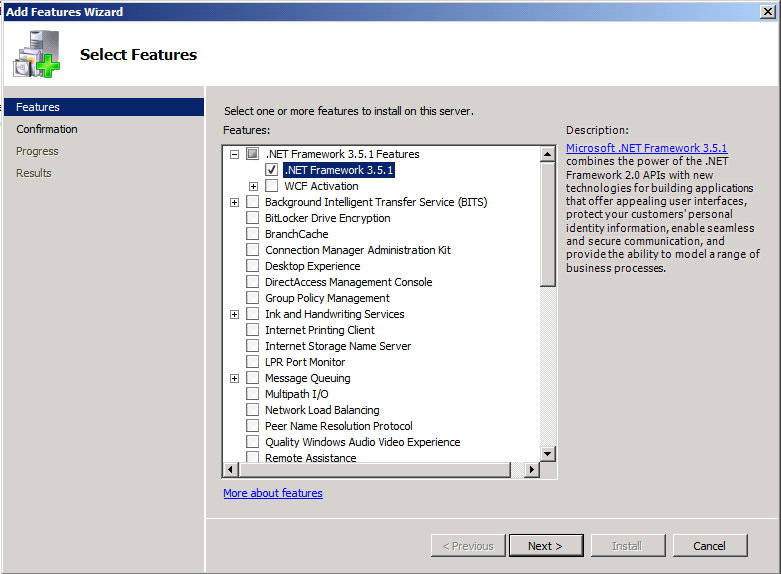Check the WCF Activation checkbox
781x574 pixels.
tap(271, 185)
